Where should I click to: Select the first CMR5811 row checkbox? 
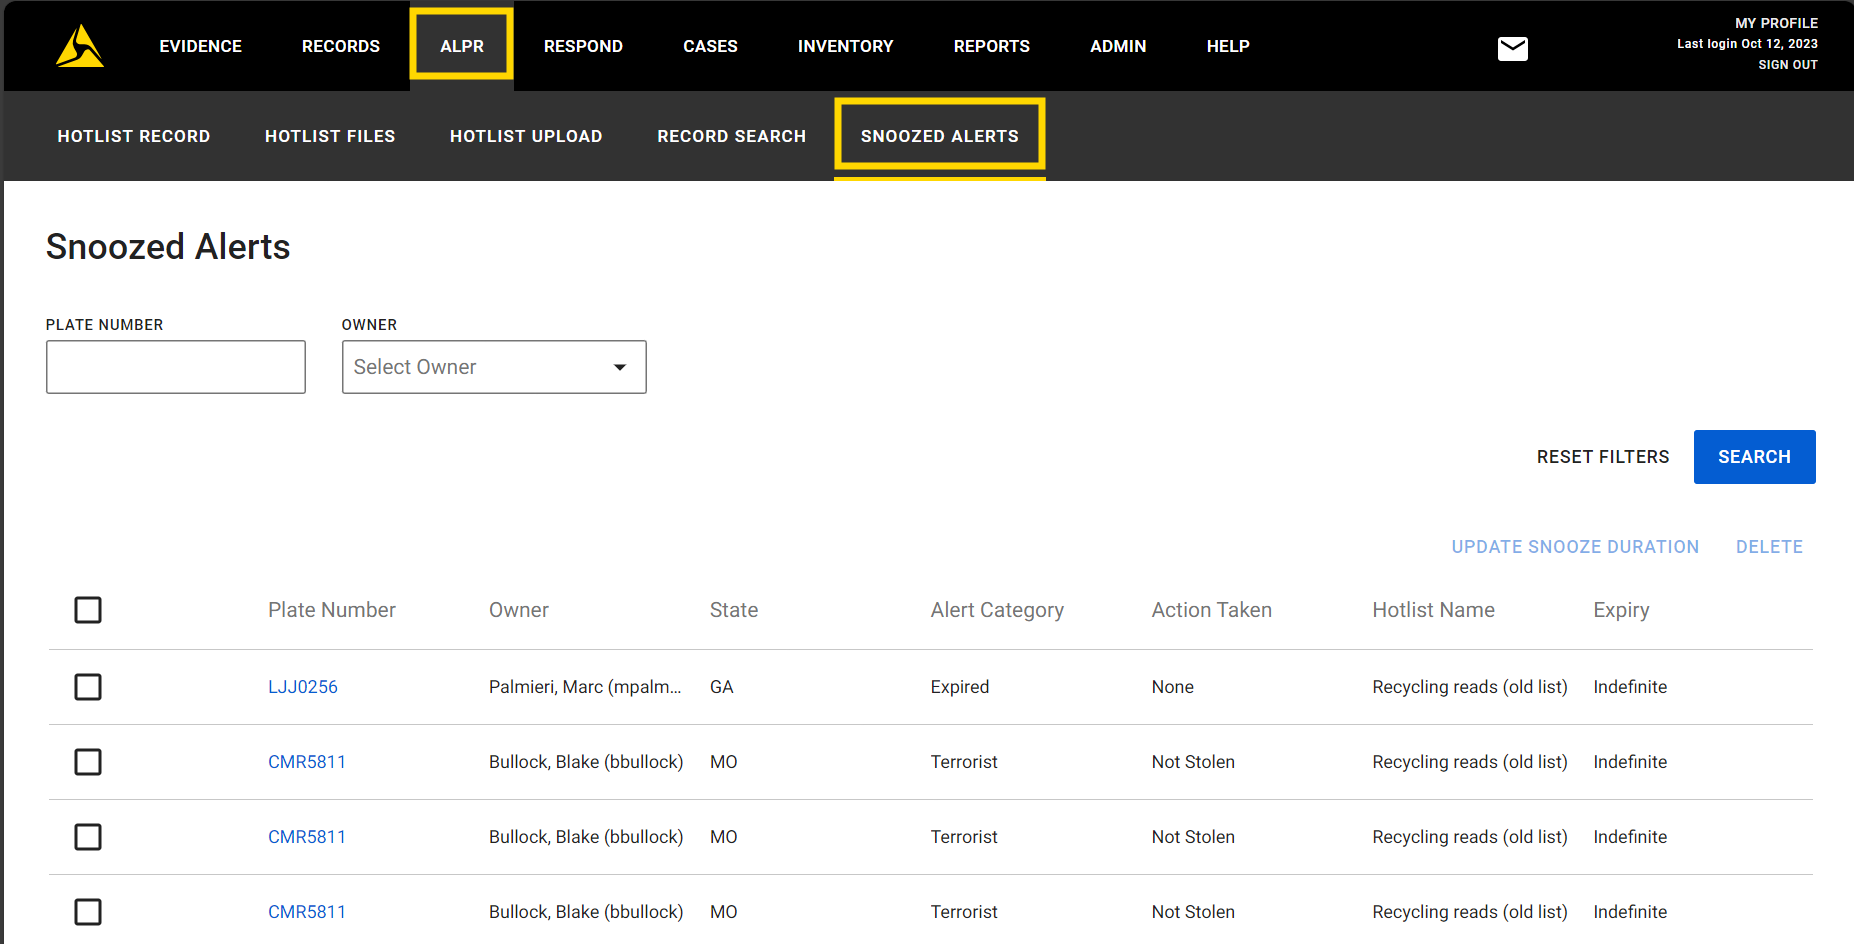[x=88, y=762]
